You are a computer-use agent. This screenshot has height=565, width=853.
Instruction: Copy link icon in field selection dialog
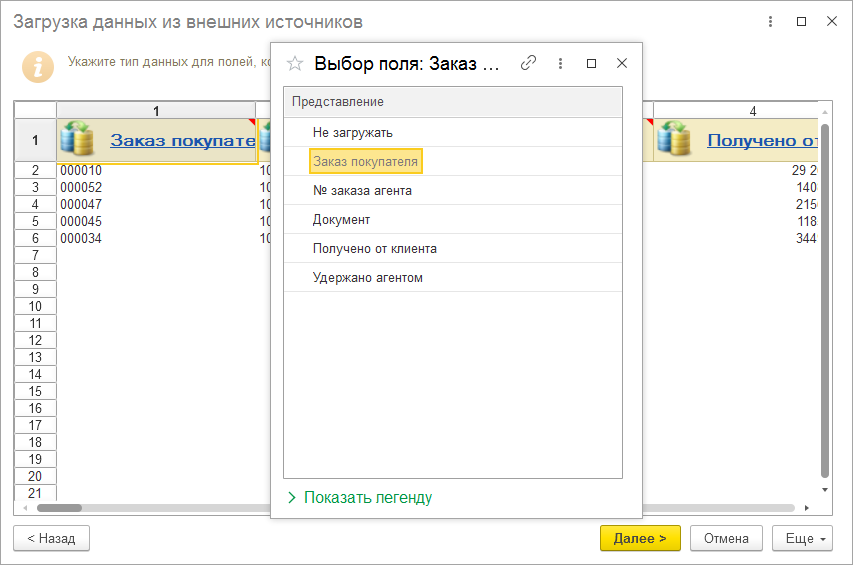[x=529, y=63]
